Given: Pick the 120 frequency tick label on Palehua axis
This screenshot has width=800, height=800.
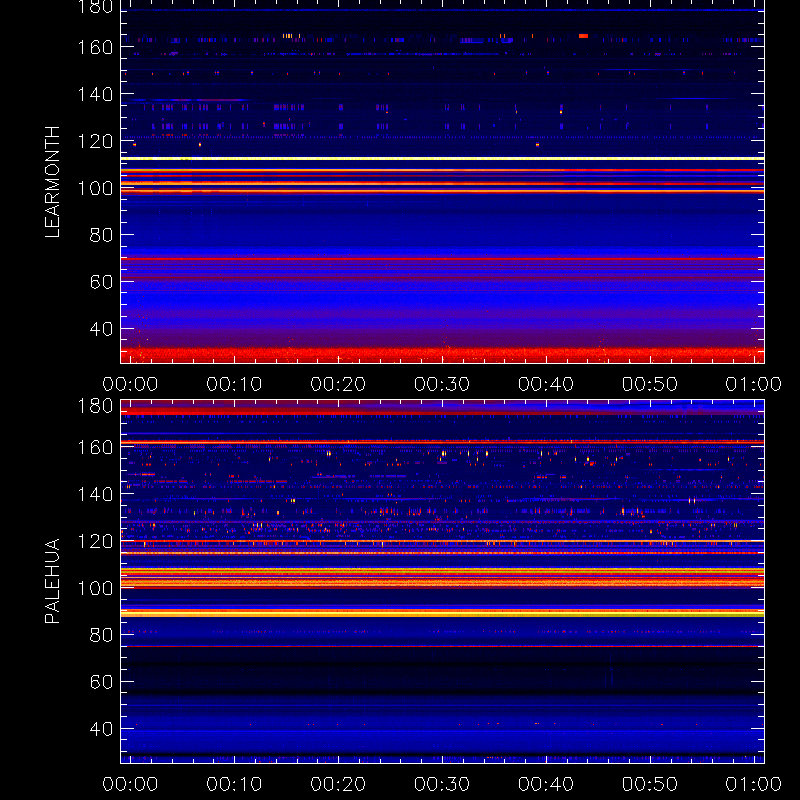Looking at the screenshot, I should tap(95, 541).
